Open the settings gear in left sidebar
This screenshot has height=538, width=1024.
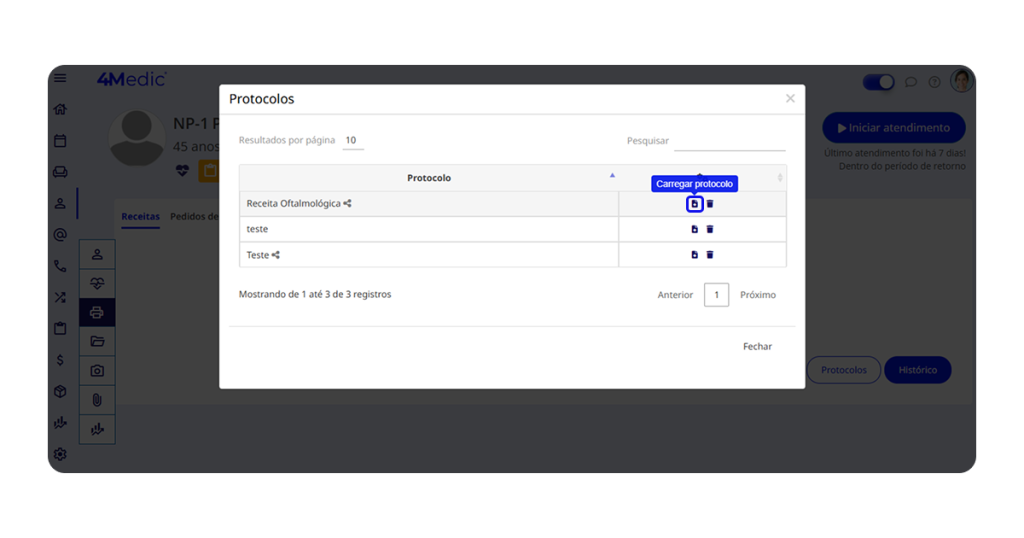[60, 454]
